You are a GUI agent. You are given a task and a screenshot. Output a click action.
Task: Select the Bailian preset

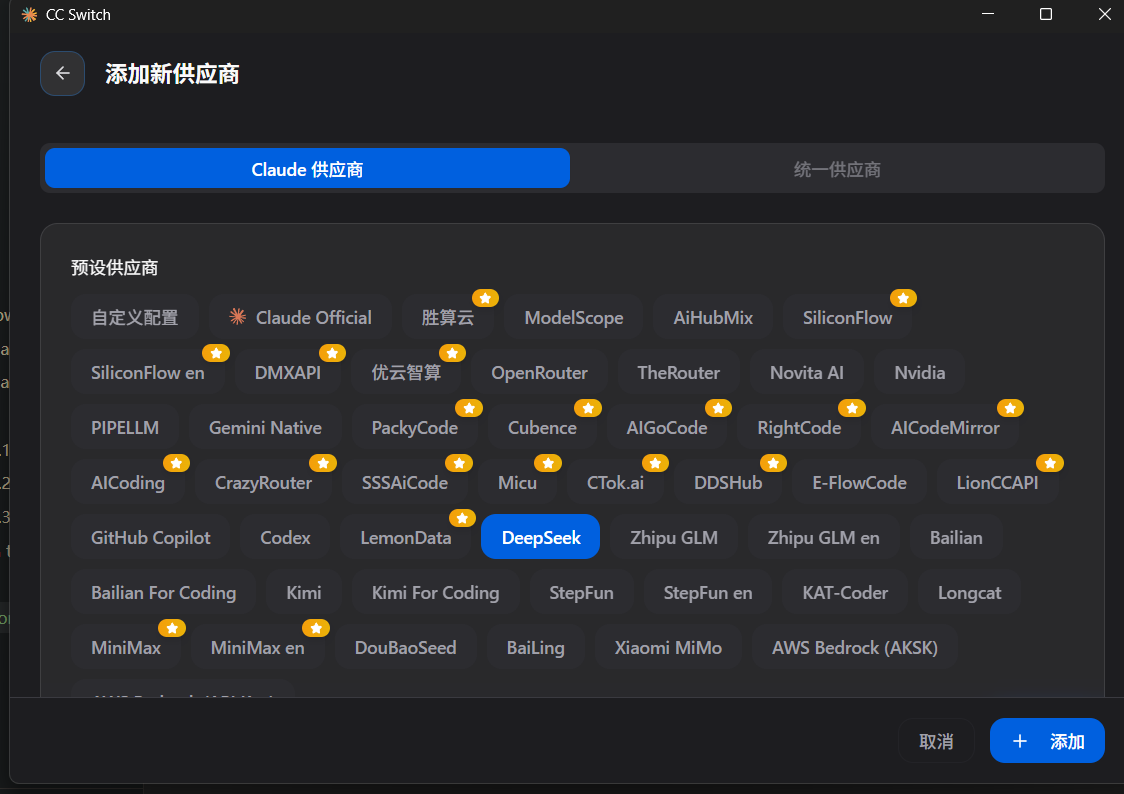pos(956,537)
